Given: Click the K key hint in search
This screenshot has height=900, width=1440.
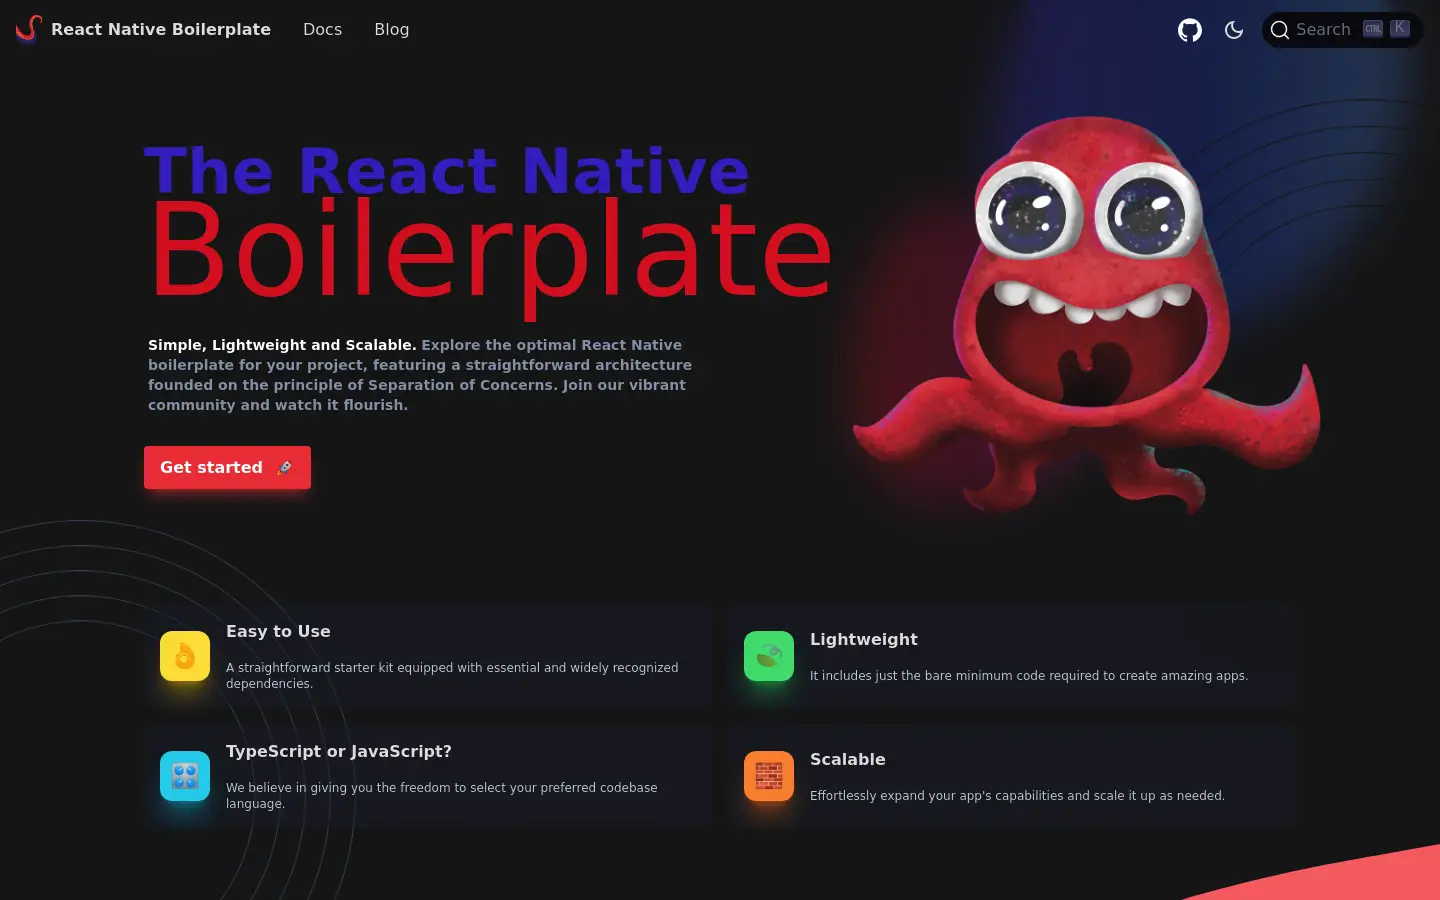Looking at the screenshot, I should tap(1400, 29).
